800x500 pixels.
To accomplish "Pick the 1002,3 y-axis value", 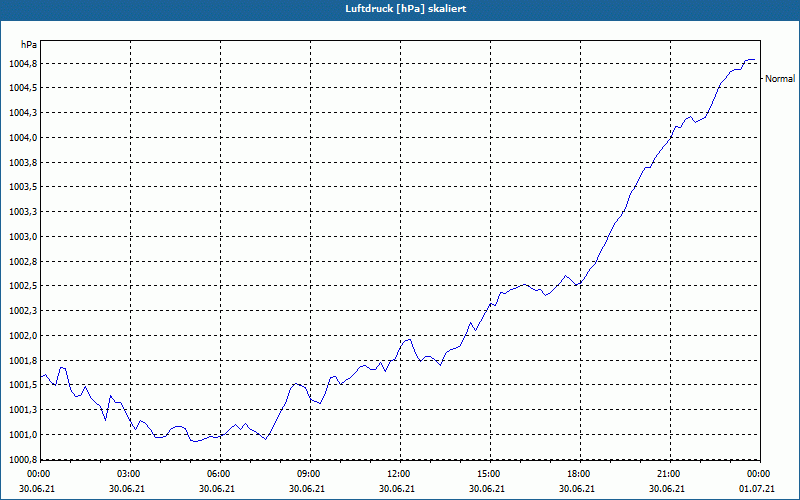I will pyautogui.click(x=23, y=311).
